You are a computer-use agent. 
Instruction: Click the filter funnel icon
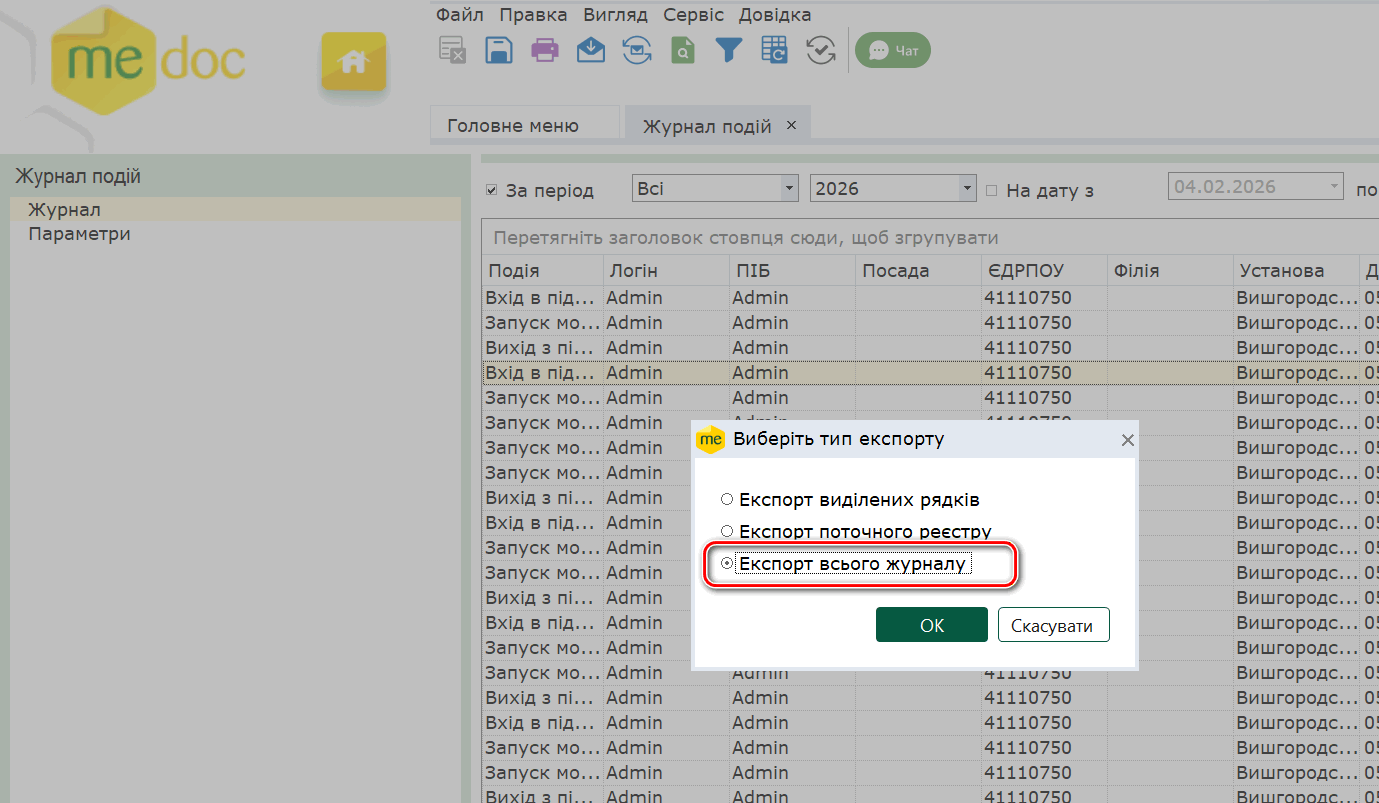pos(728,50)
